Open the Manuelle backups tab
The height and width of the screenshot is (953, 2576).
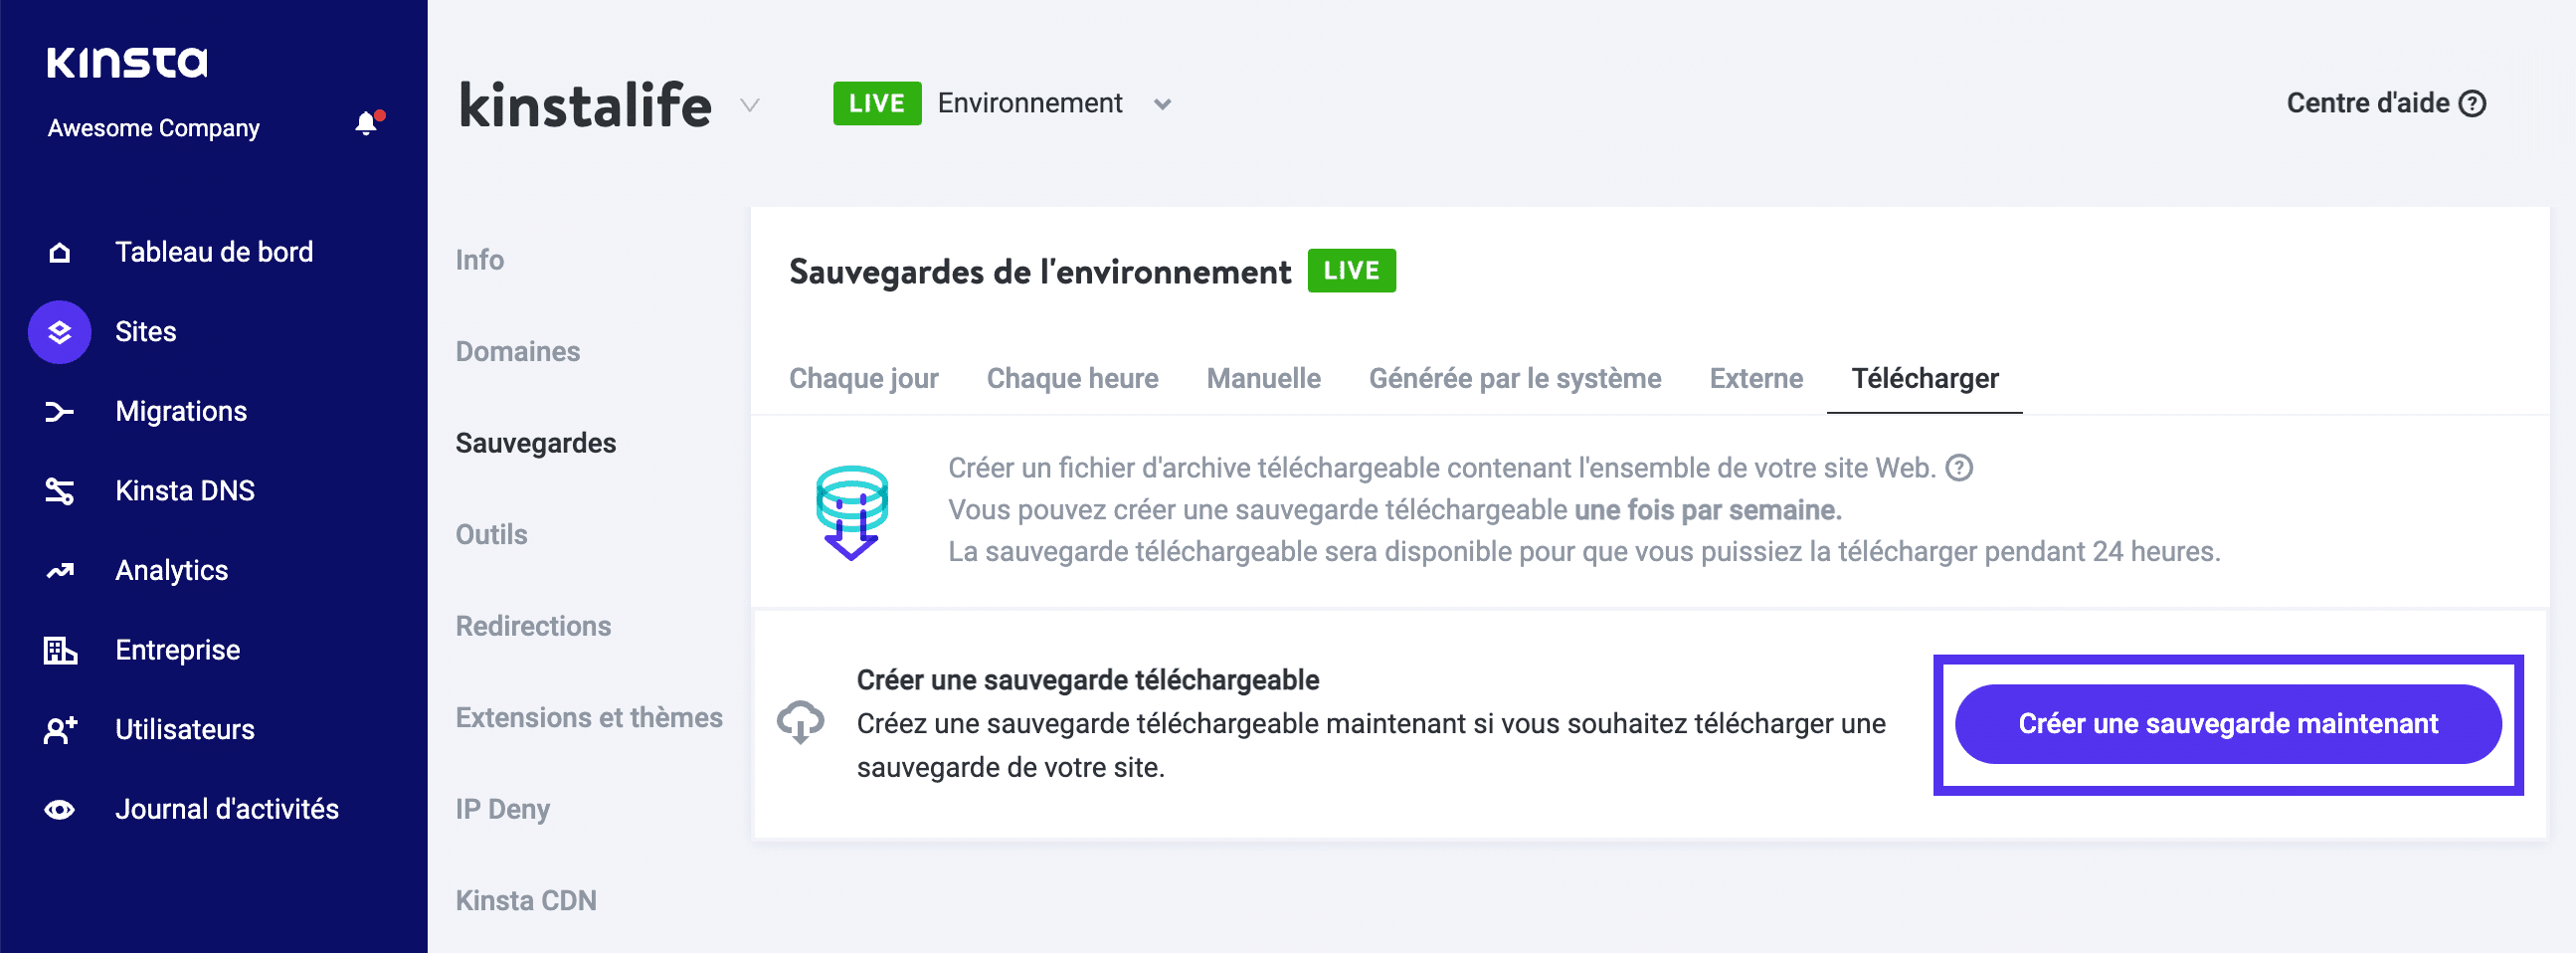point(1263,378)
